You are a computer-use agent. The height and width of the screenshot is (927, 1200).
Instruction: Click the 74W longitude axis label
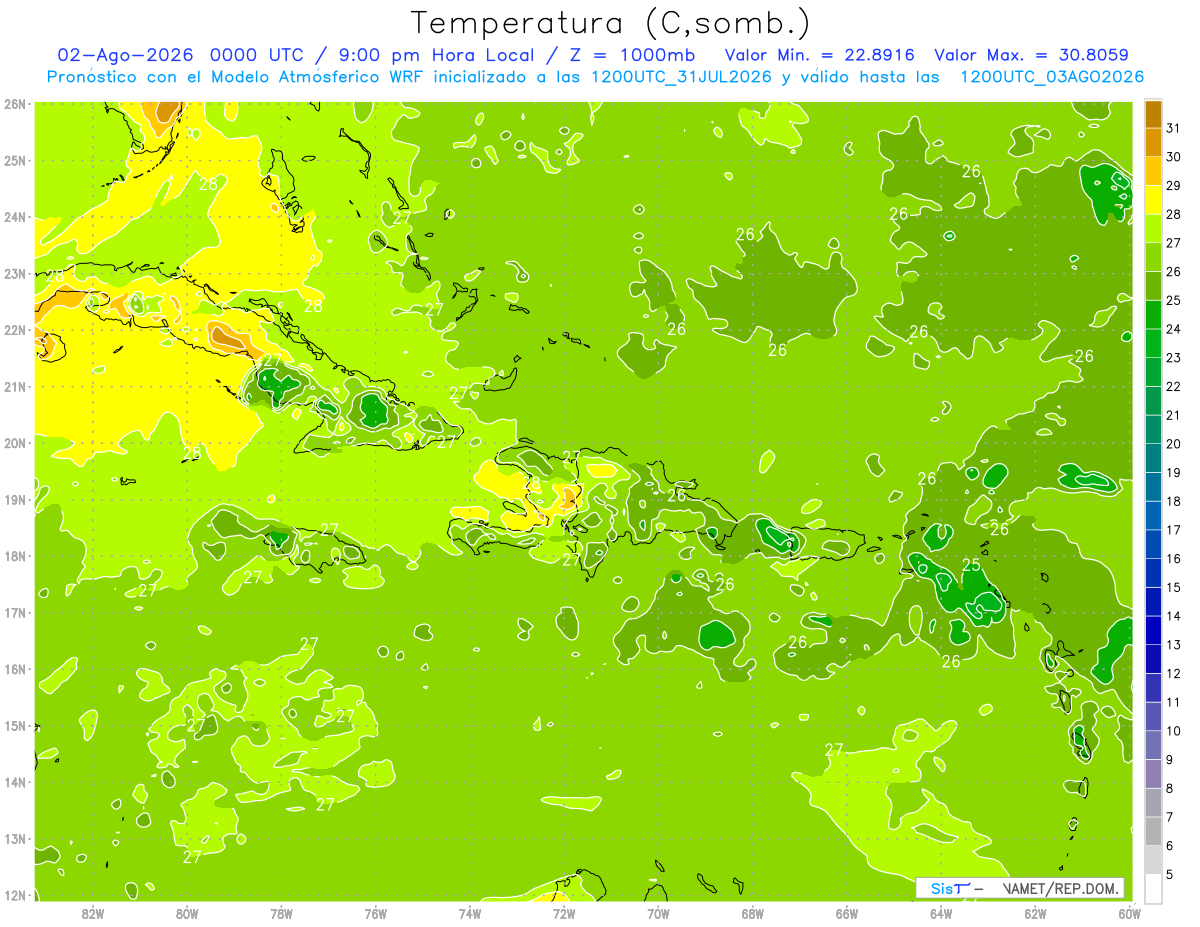469,914
